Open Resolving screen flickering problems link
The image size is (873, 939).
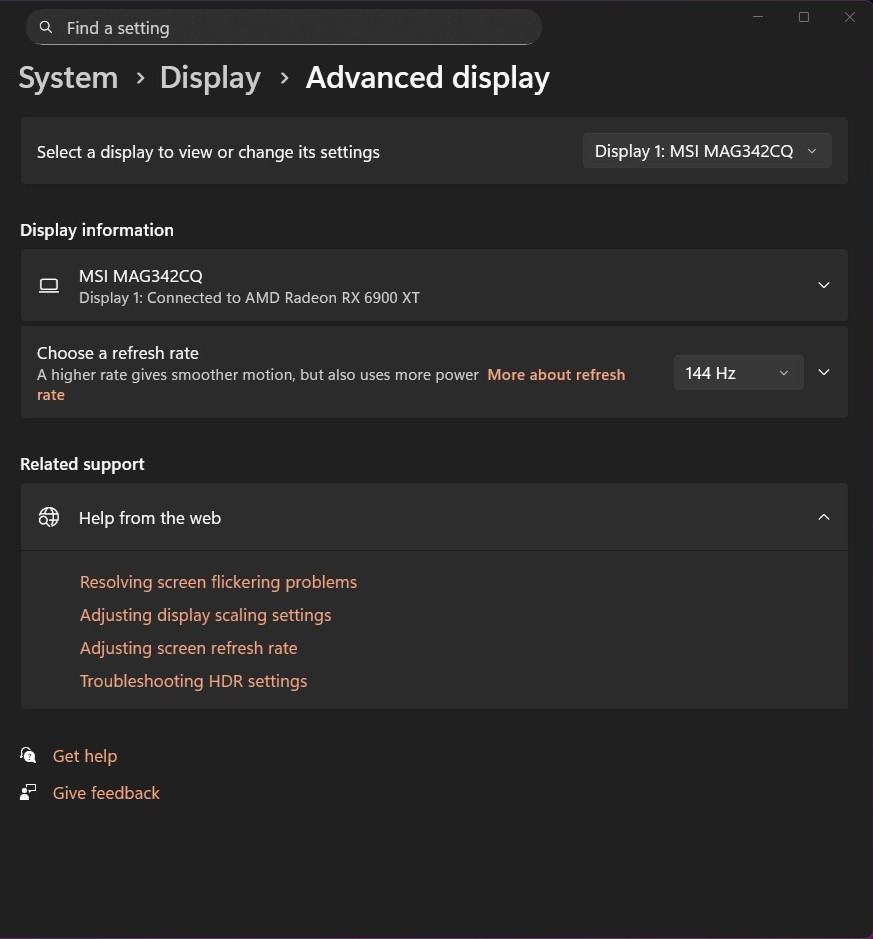(218, 582)
